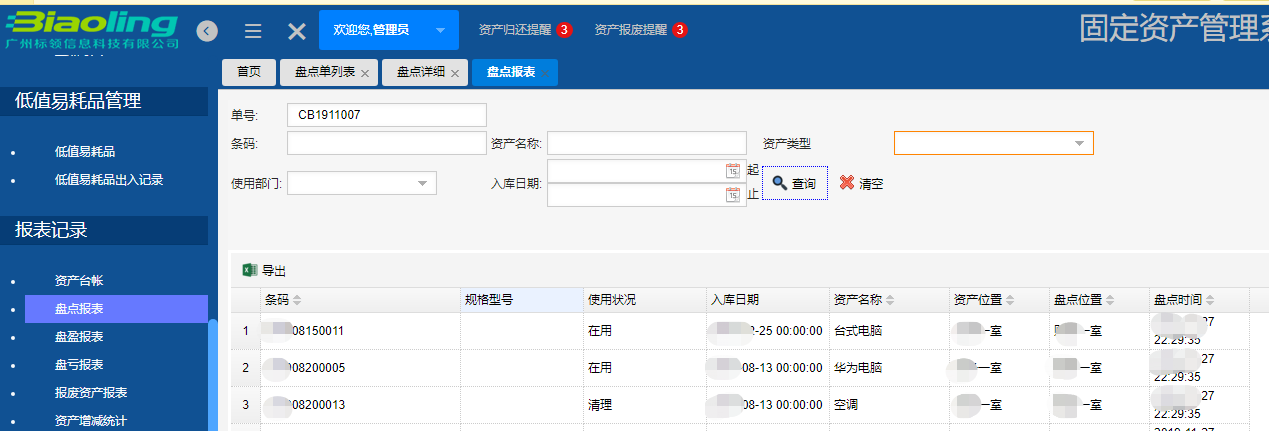Close the 盘点单列表 tab
The image size is (1269, 431).
(x=365, y=73)
